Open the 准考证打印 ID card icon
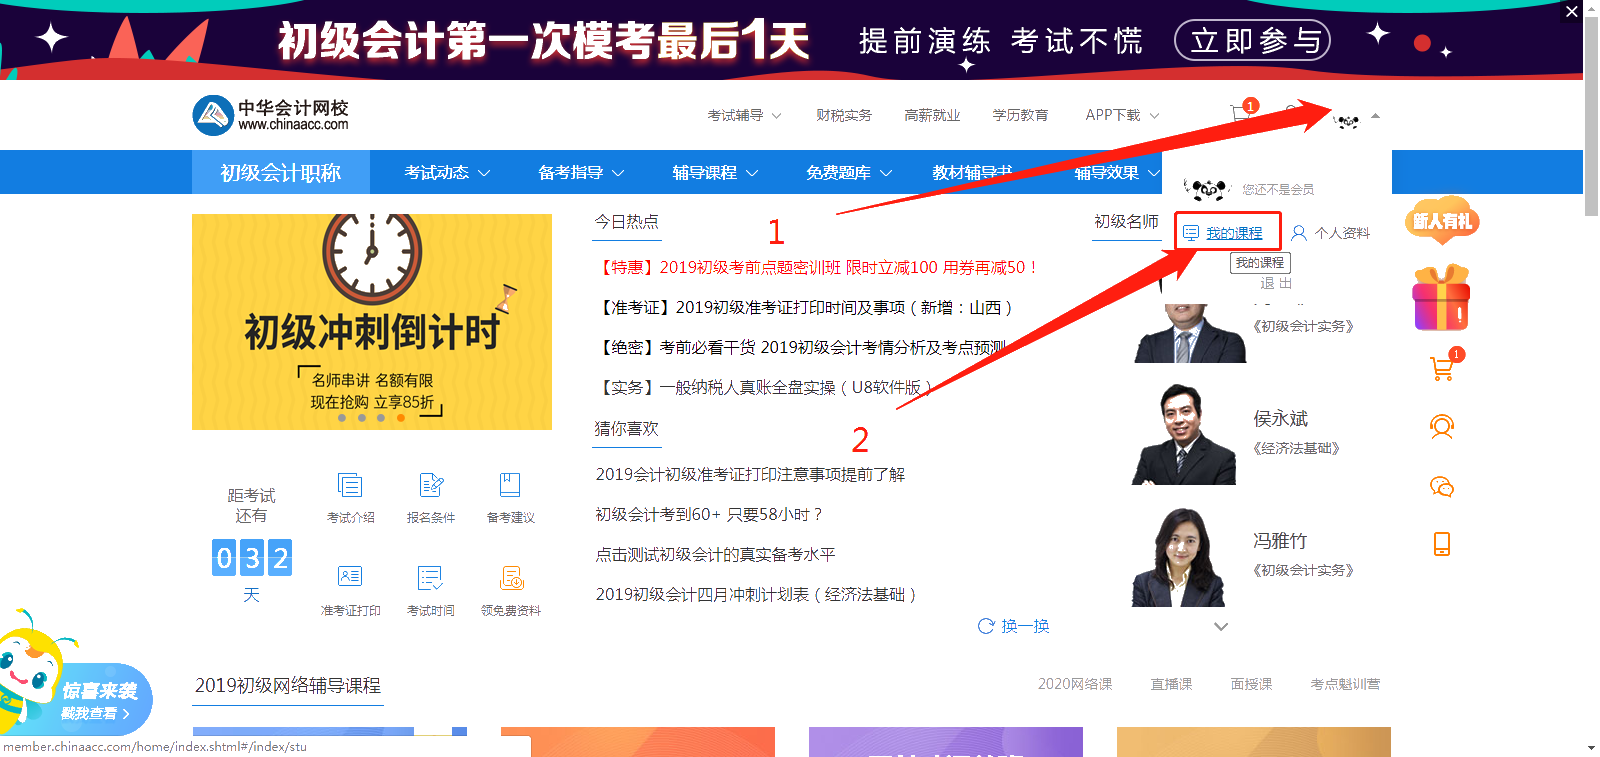The image size is (1600, 757). (x=350, y=577)
